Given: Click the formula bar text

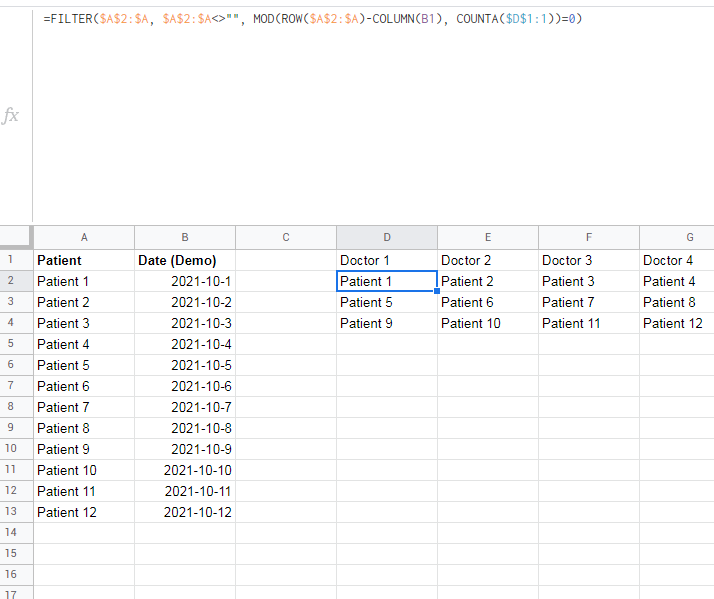Looking at the screenshot, I should pyautogui.click(x=312, y=19).
